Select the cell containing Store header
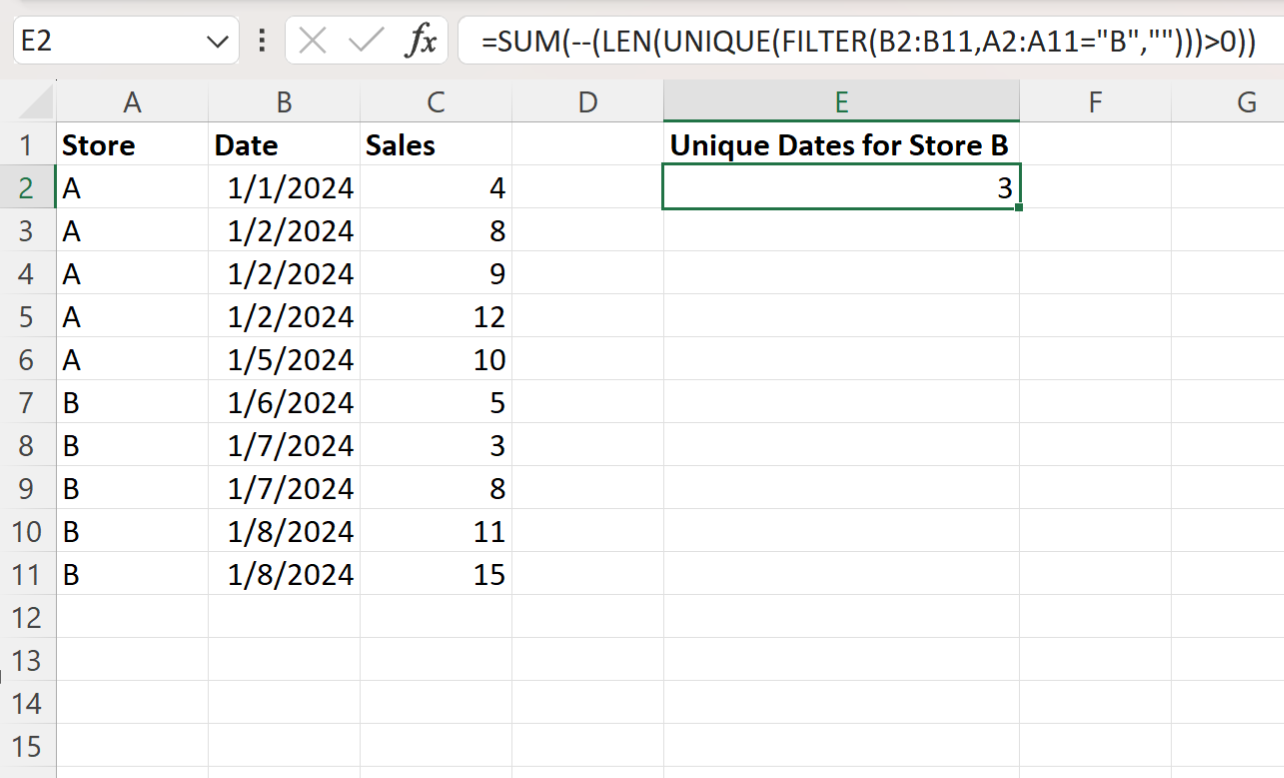The image size is (1284, 778). (132, 145)
